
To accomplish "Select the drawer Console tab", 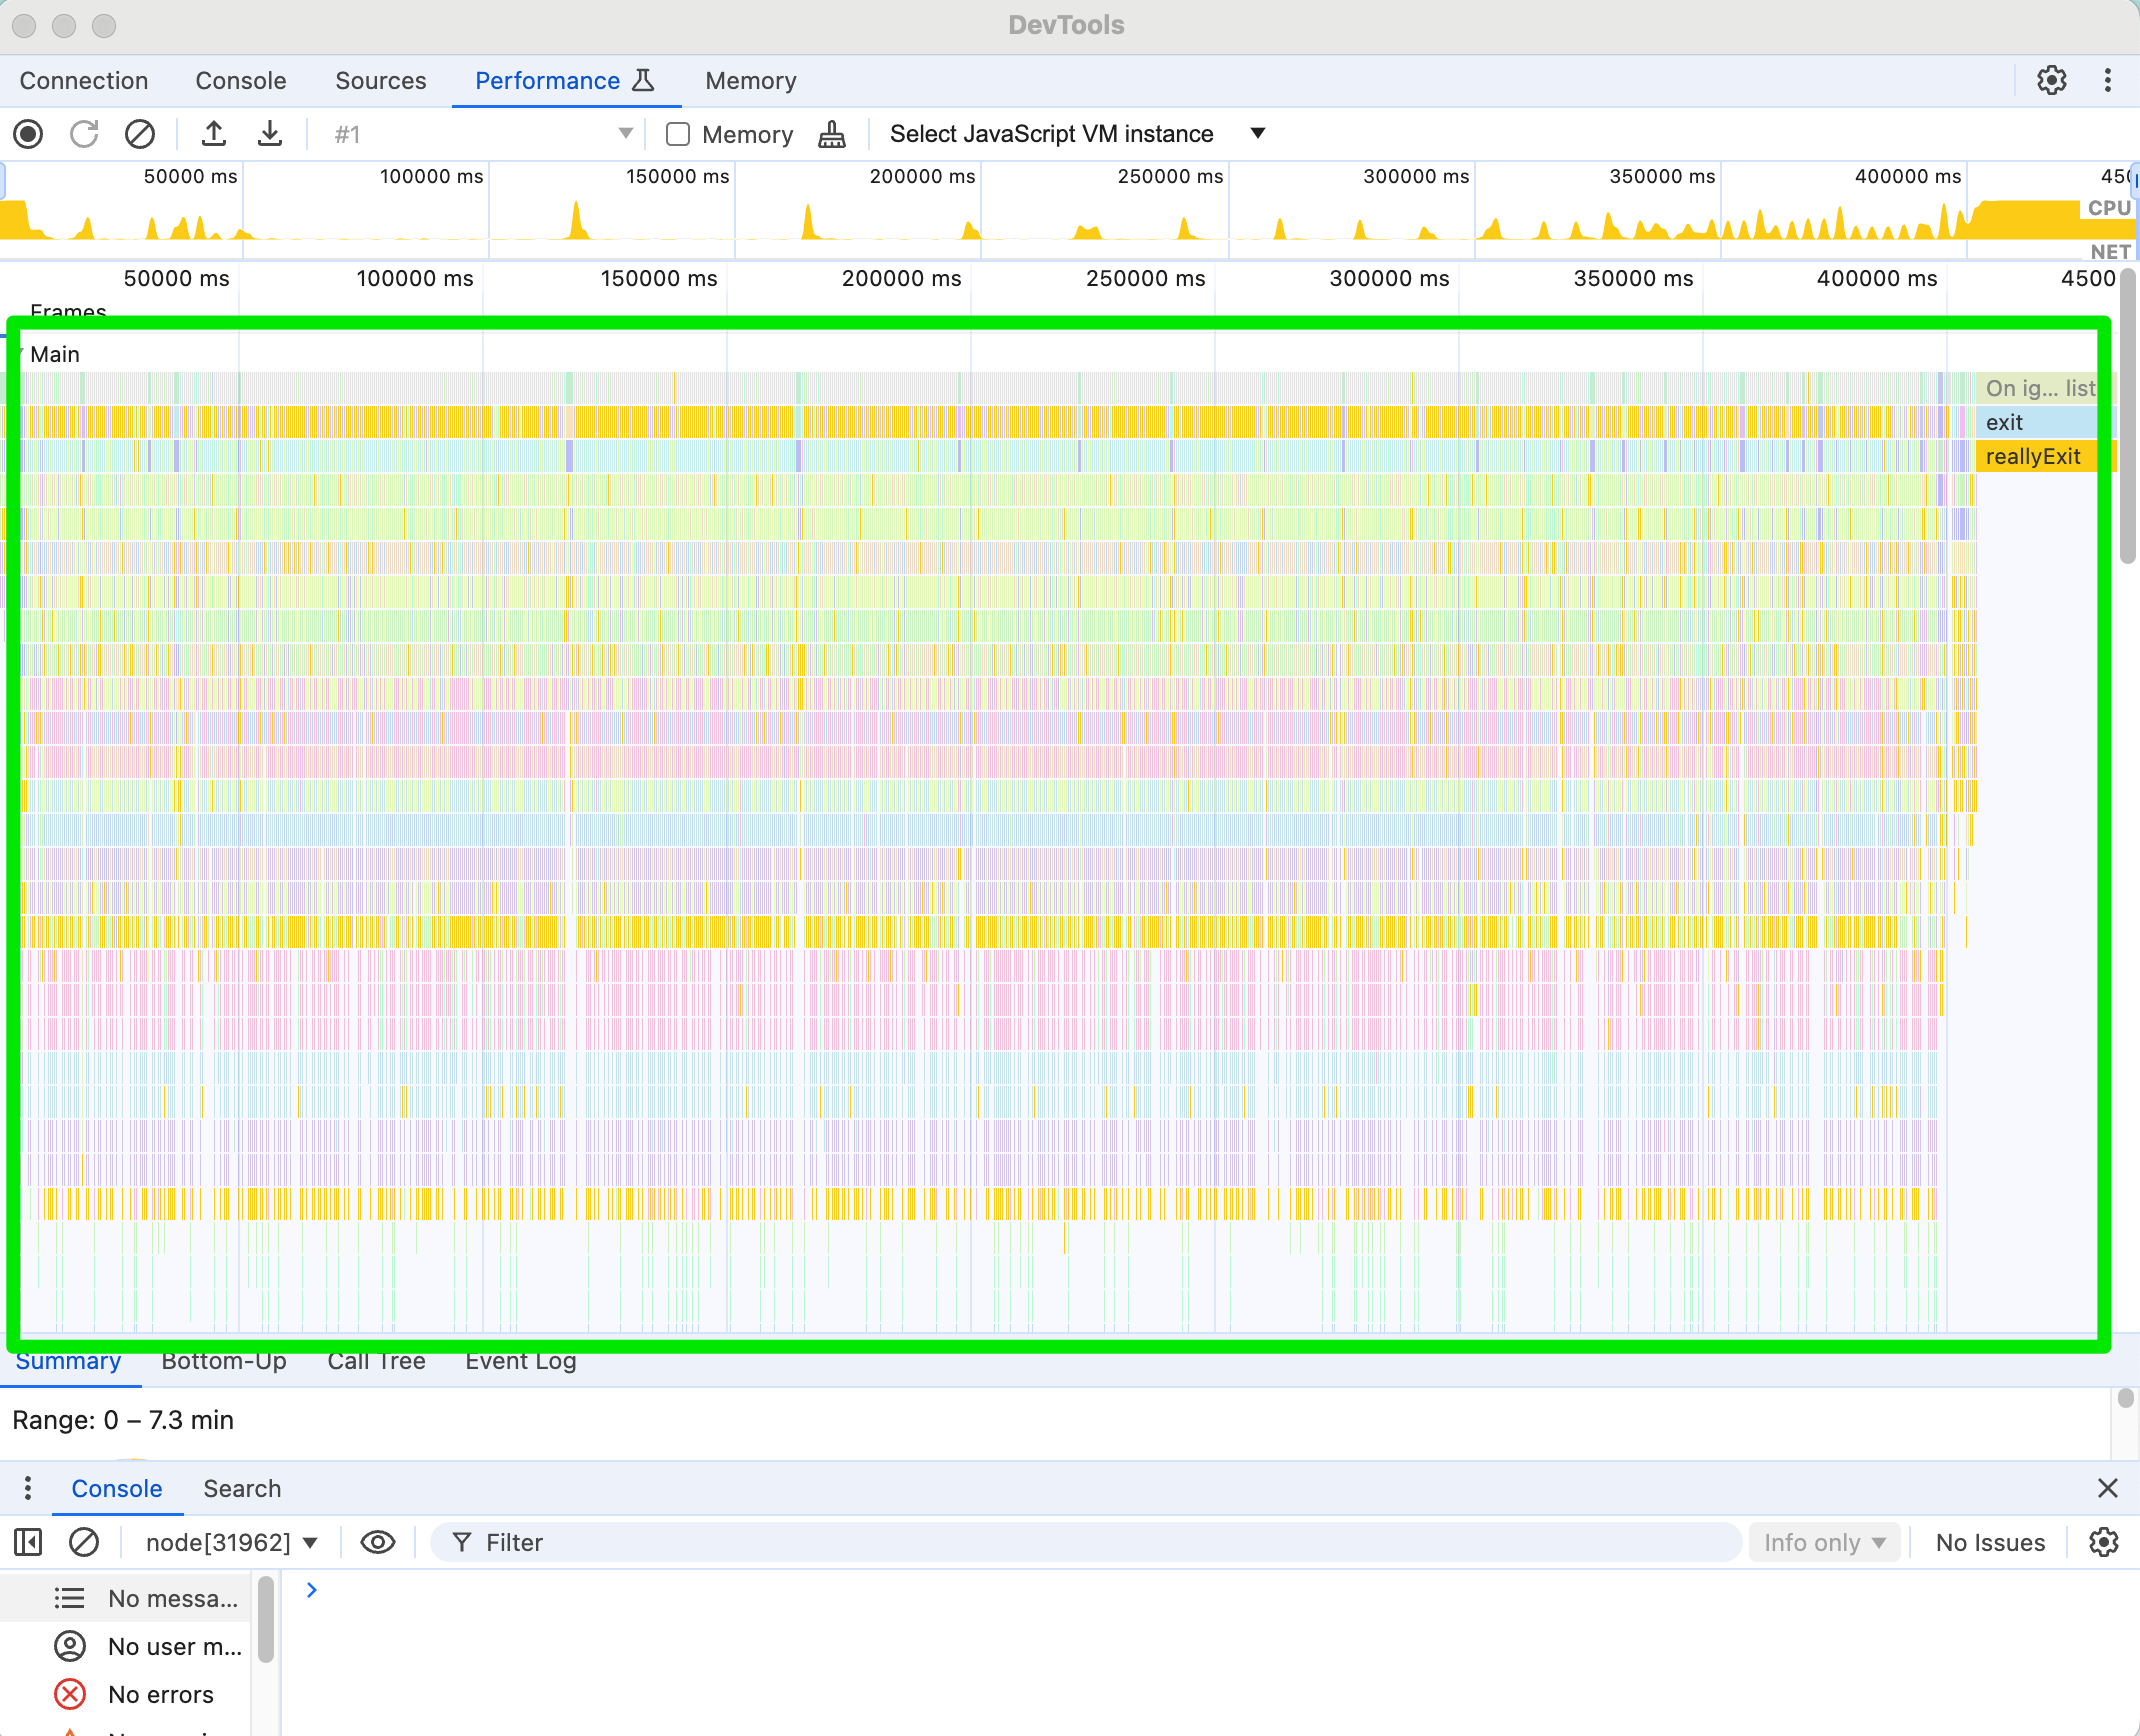I will pos(117,1488).
